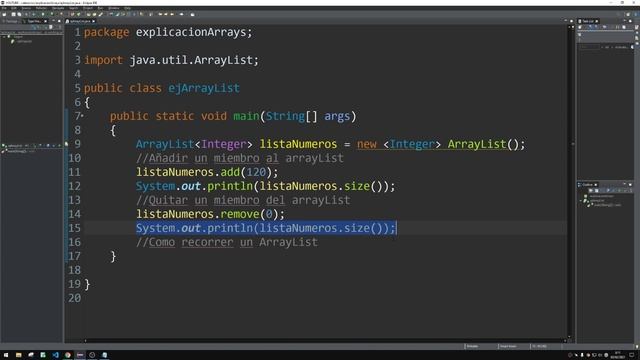Click the word 'main' in the method signature
Viewport: 640px width, 360px height.
tap(246, 116)
